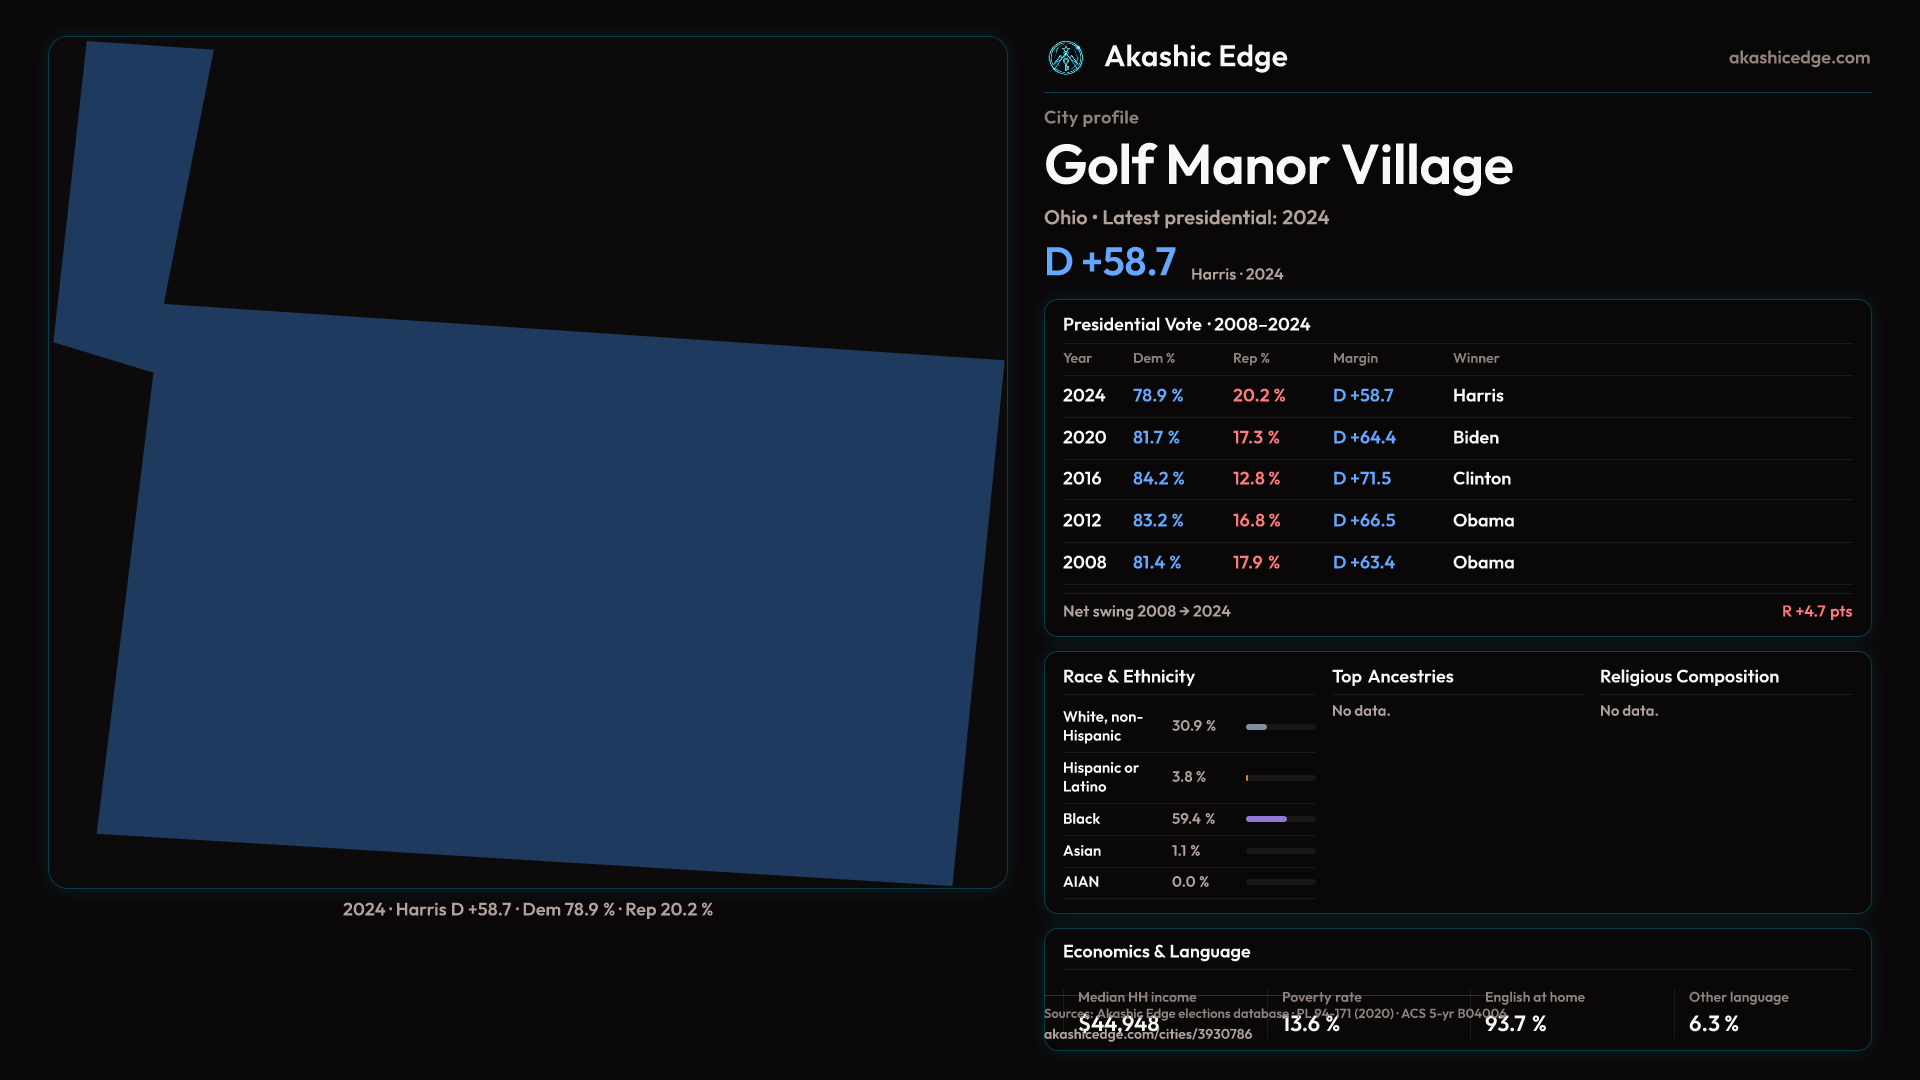Click the Race & Ethnicity heading
Image resolution: width=1920 pixels, height=1080 pixels.
pyautogui.click(x=1128, y=677)
